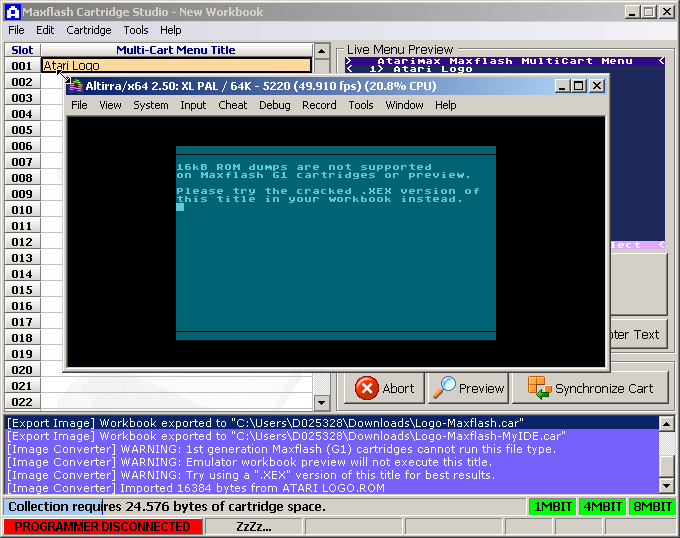Click inside the Altirra emulator display

pyautogui.click(x=336, y=242)
